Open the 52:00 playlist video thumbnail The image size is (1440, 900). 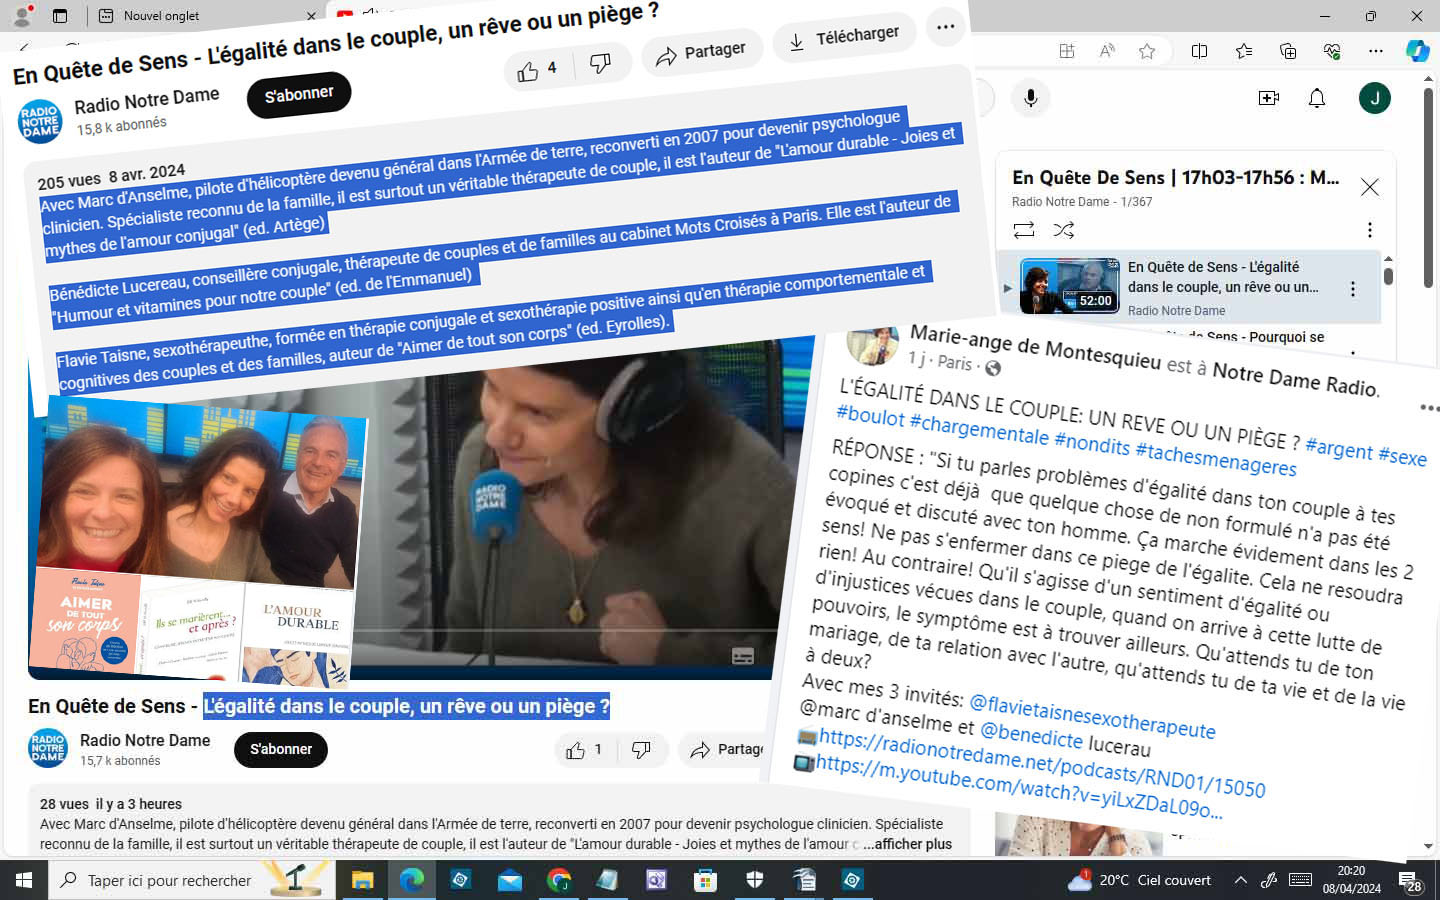coord(1069,286)
